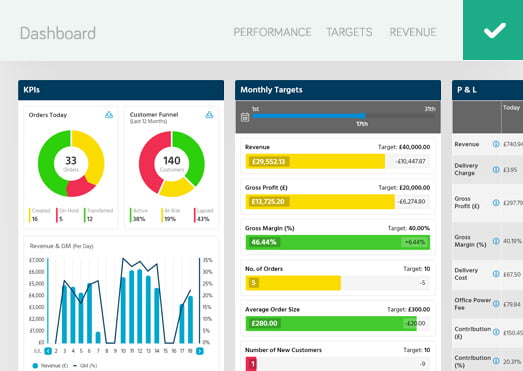
Task: Open the Customer Funnel drill-down icon
Action: (x=209, y=115)
